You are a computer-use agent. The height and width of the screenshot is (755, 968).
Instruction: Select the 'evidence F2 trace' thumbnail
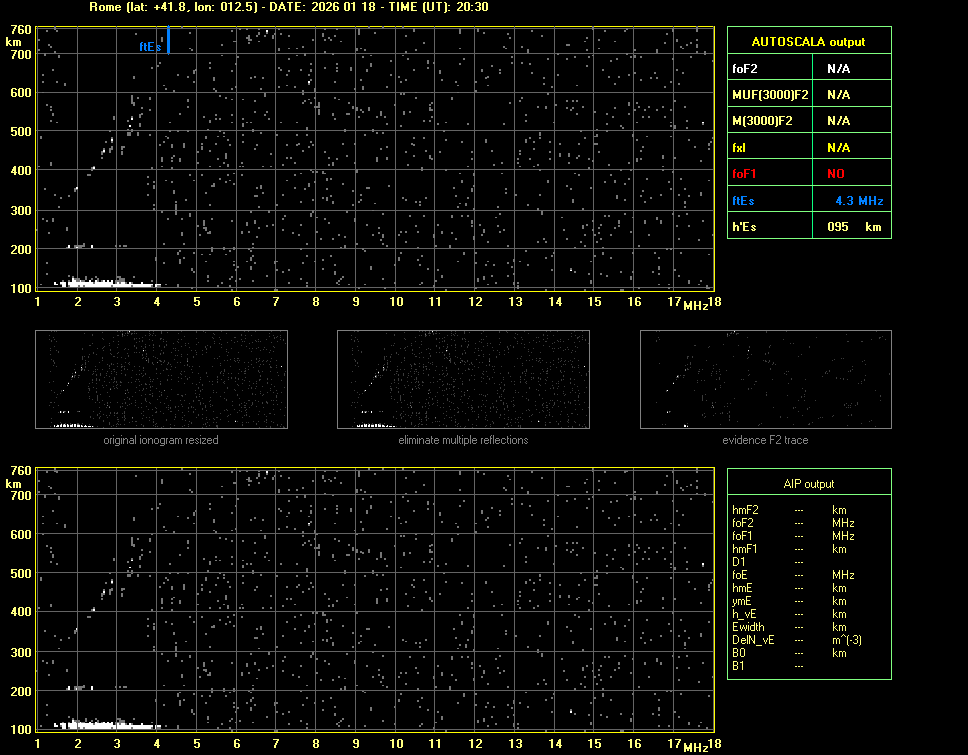click(x=765, y=380)
